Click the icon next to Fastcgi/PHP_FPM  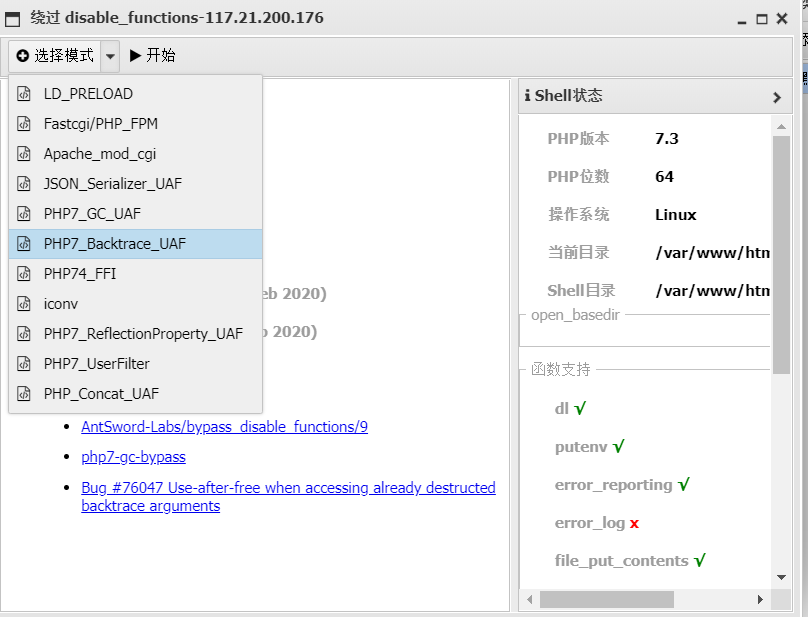pyautogui.click(x=25, y=124)
